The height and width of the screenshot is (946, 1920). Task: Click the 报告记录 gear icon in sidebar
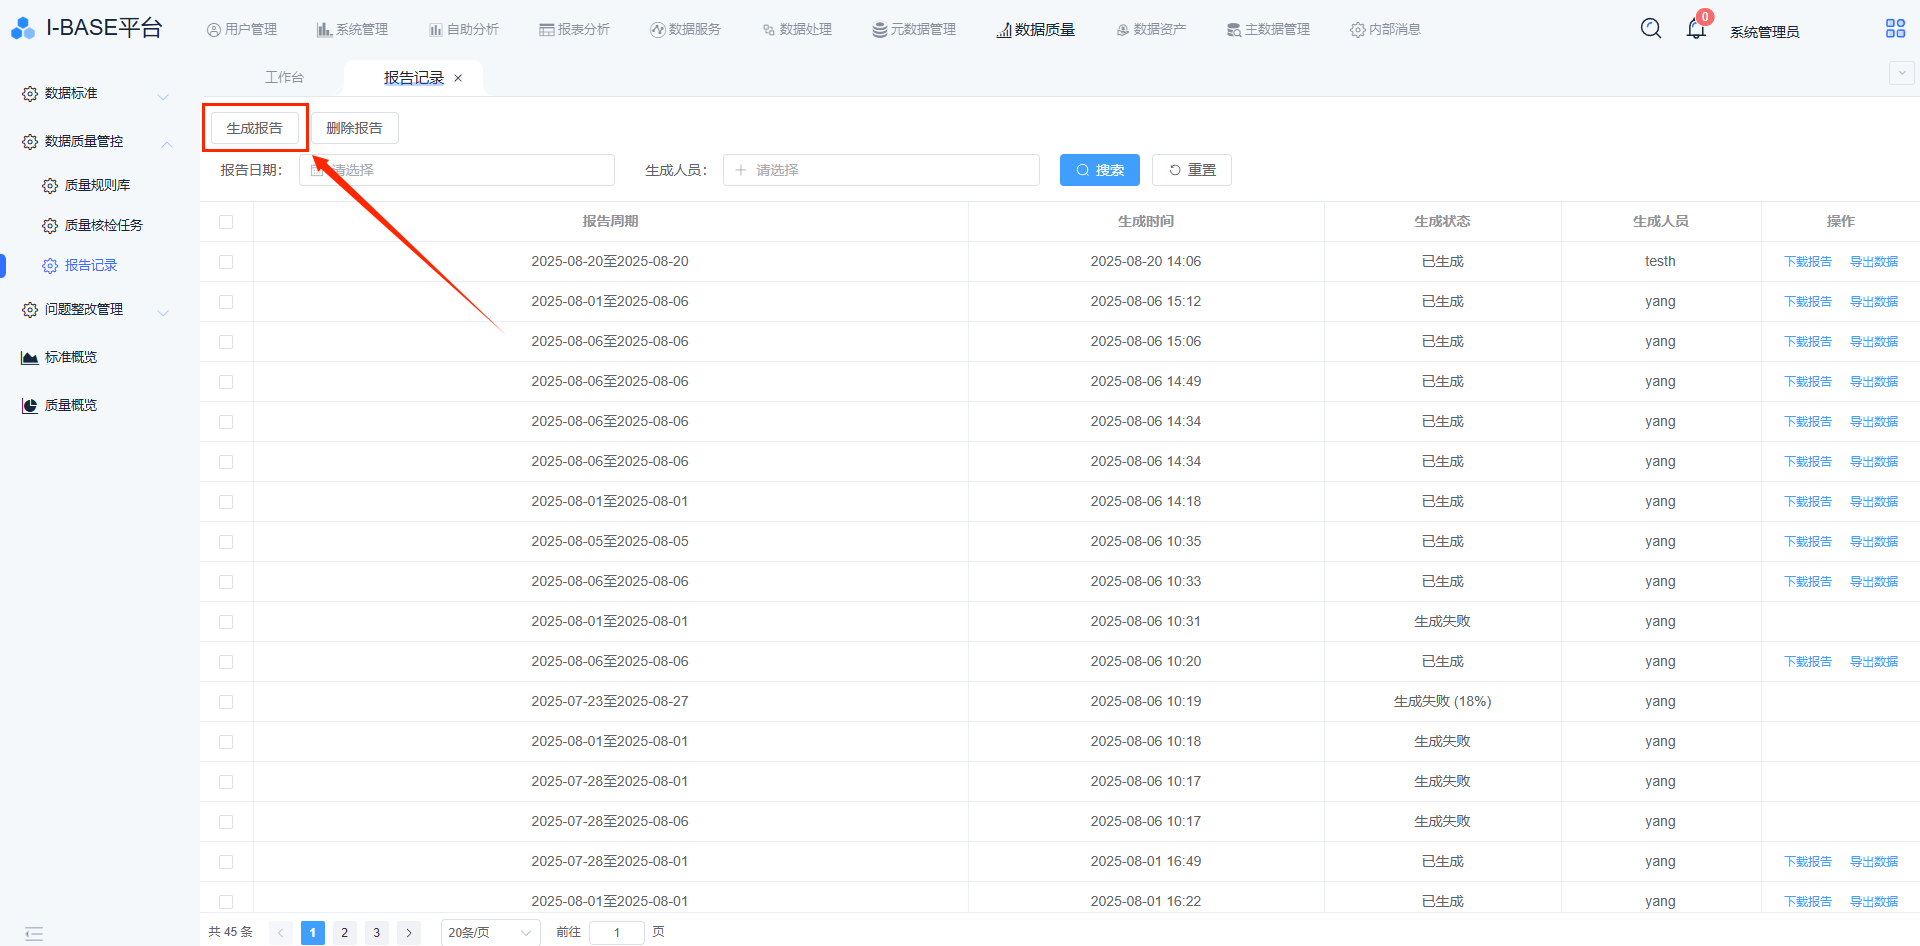[50, 266]
